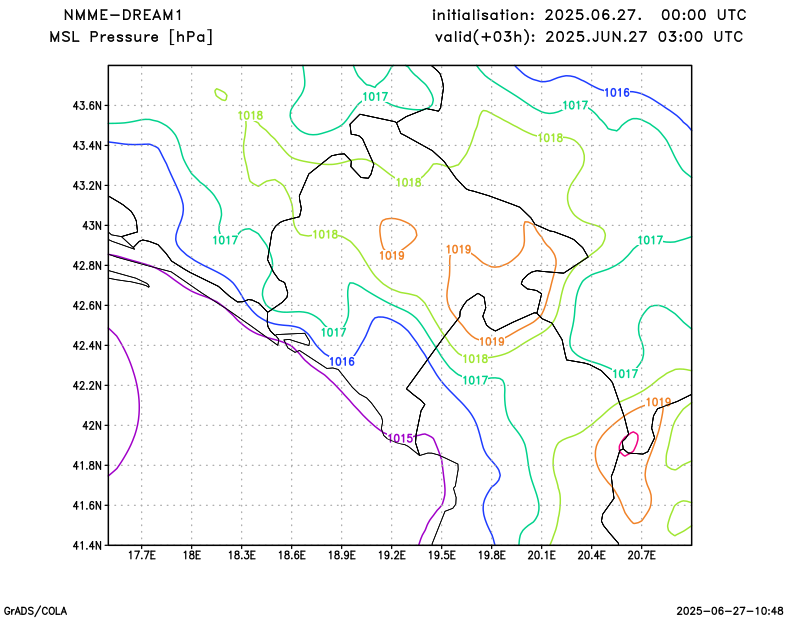The width and height of the screenshot is (800, 618).
Task: Click the purple 1015 contour label
Action: [400, 438]
